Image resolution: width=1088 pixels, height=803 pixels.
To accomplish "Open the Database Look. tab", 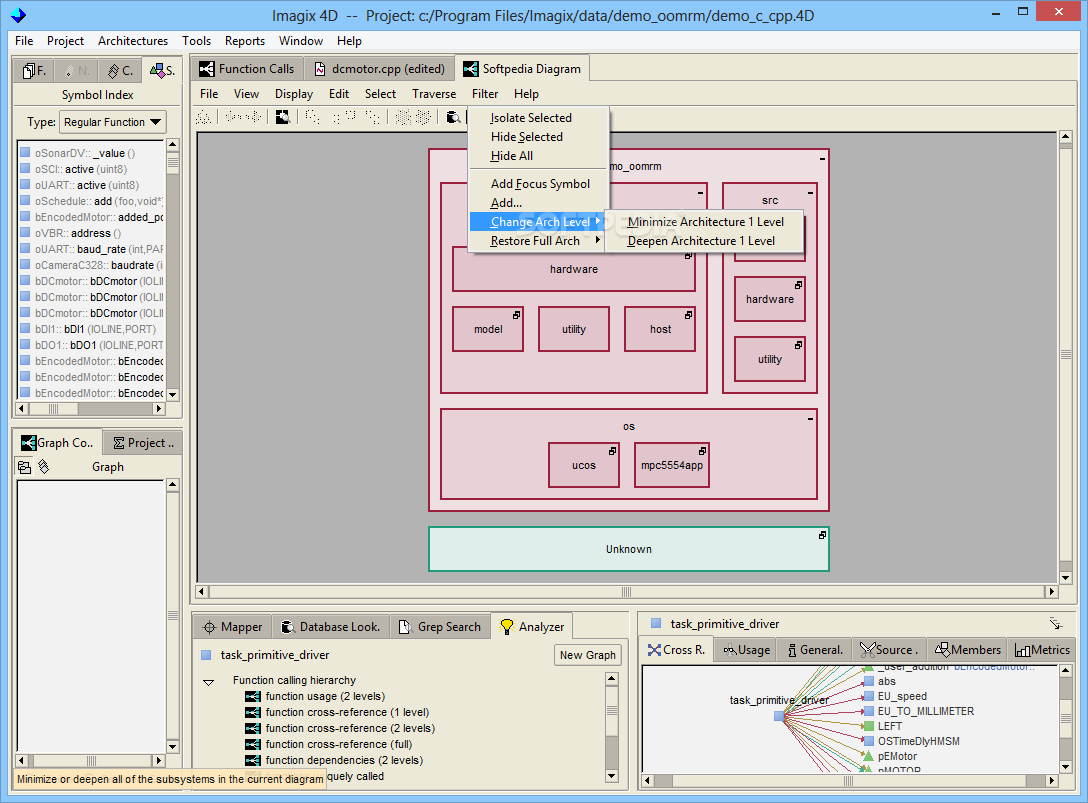I will pos(331,627).
